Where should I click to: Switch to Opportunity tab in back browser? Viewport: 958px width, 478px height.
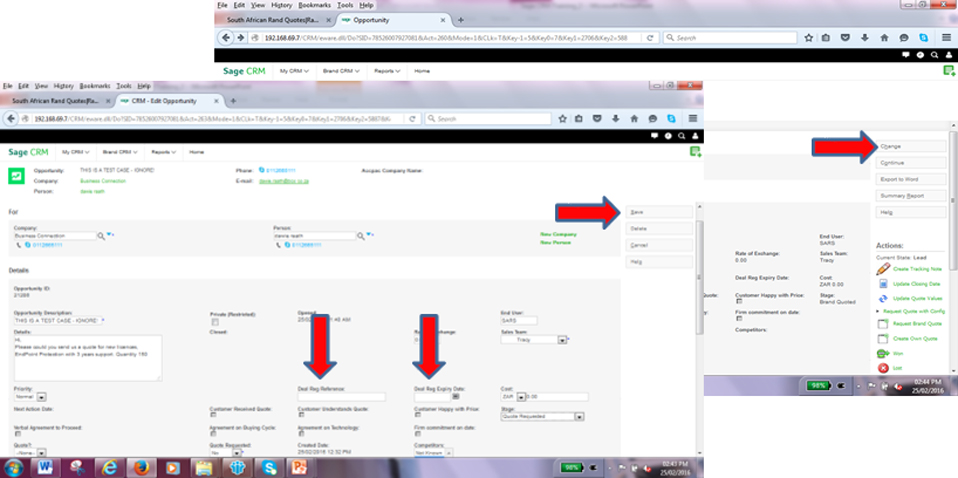(x=391, y=20)
